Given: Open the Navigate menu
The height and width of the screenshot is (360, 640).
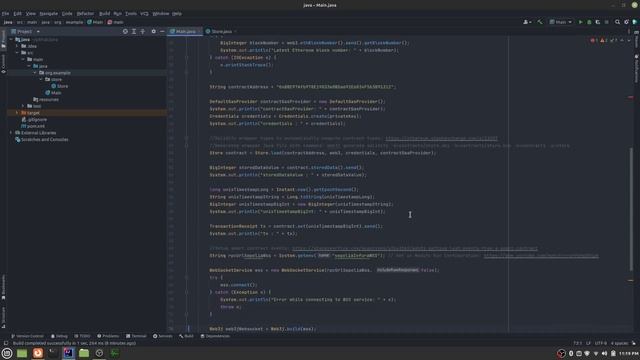Looking at the screenshot, I should tap(49, 13).
